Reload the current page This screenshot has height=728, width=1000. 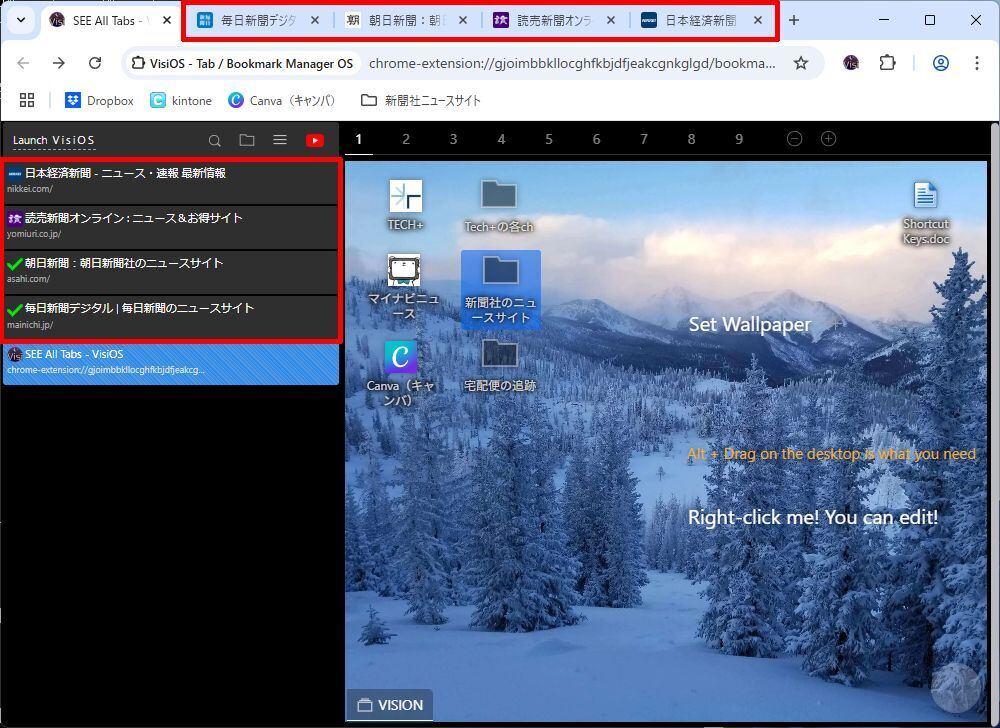pyautogui.click(x=95, y=63)
